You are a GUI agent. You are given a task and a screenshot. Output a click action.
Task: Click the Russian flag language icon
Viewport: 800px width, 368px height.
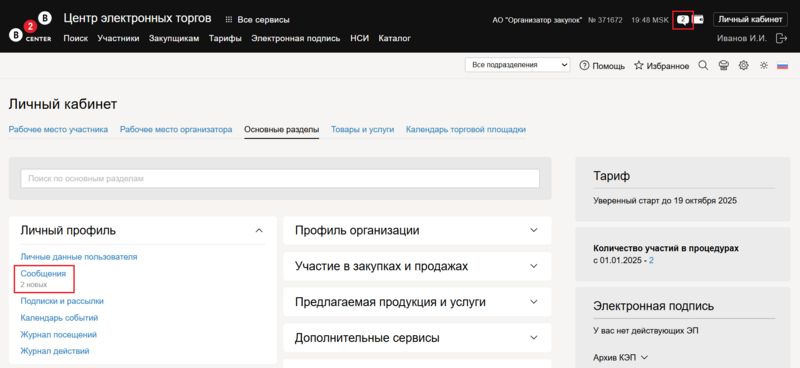click(782, 66)
